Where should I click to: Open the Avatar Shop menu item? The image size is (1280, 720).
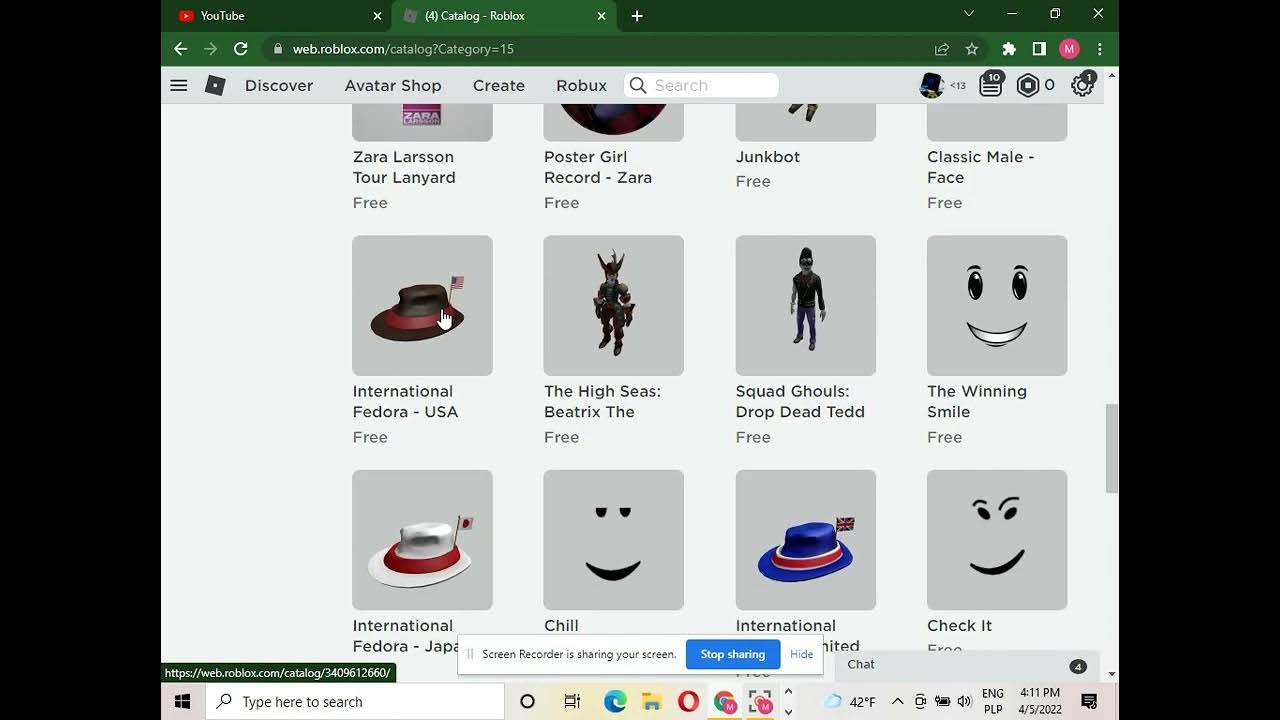[x=393, y=86]
